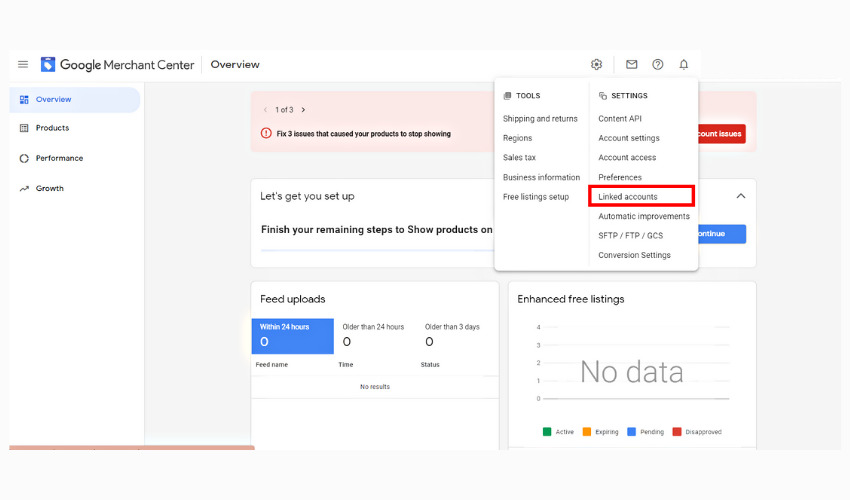Click Fix 3 issues warning message

pyautogui.click(x=364, y=134)
